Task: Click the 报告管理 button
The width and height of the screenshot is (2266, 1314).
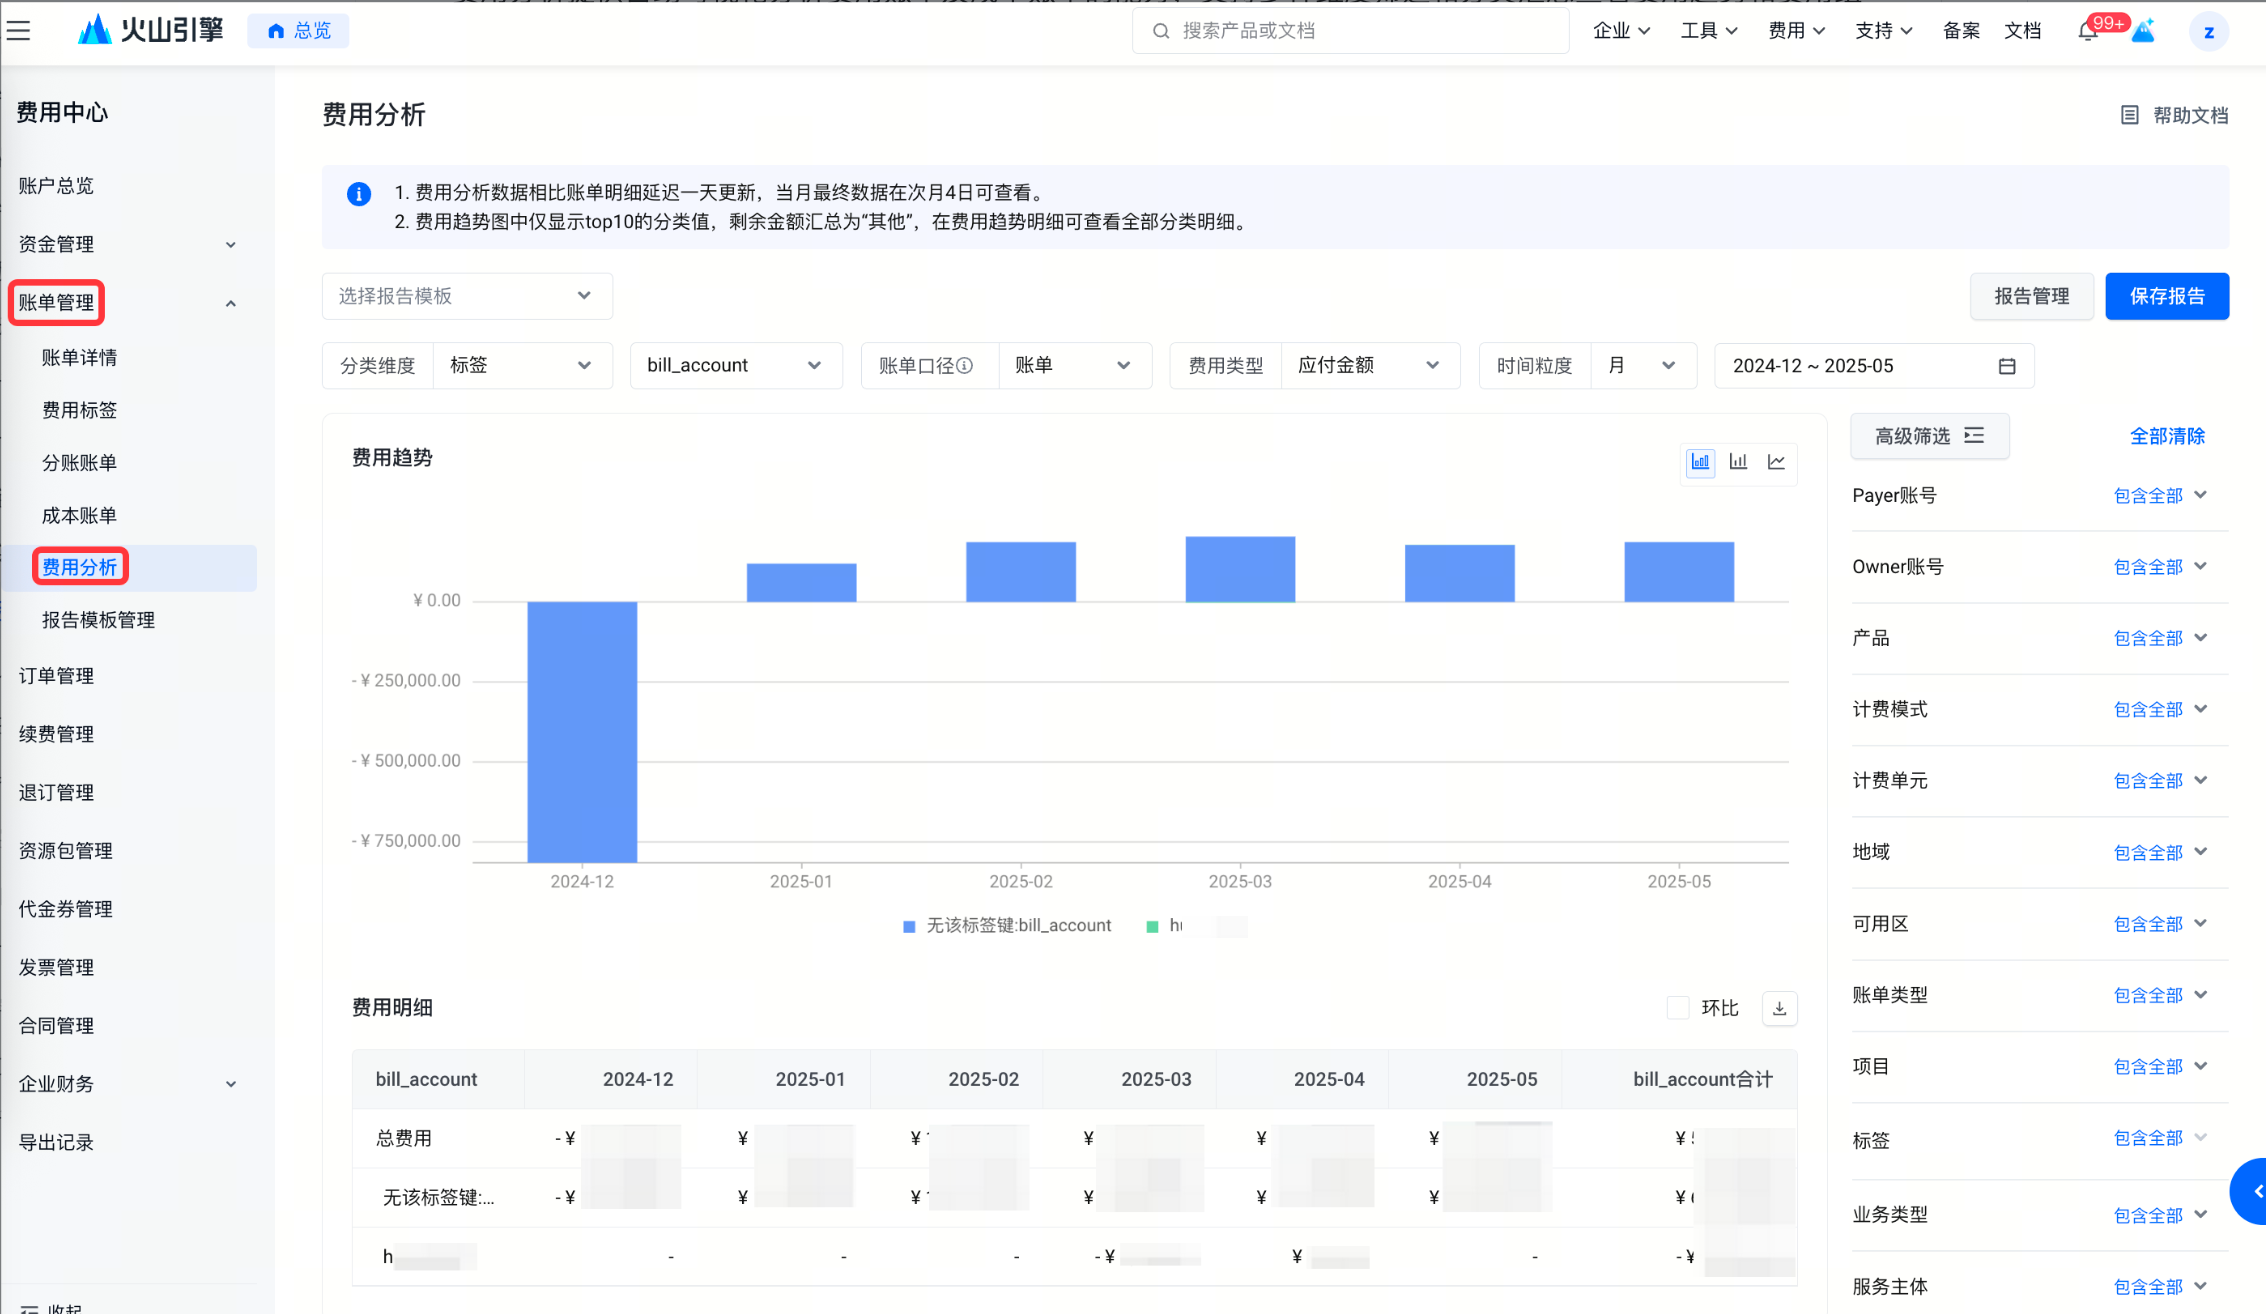Action: click(x=2031, y=296)
